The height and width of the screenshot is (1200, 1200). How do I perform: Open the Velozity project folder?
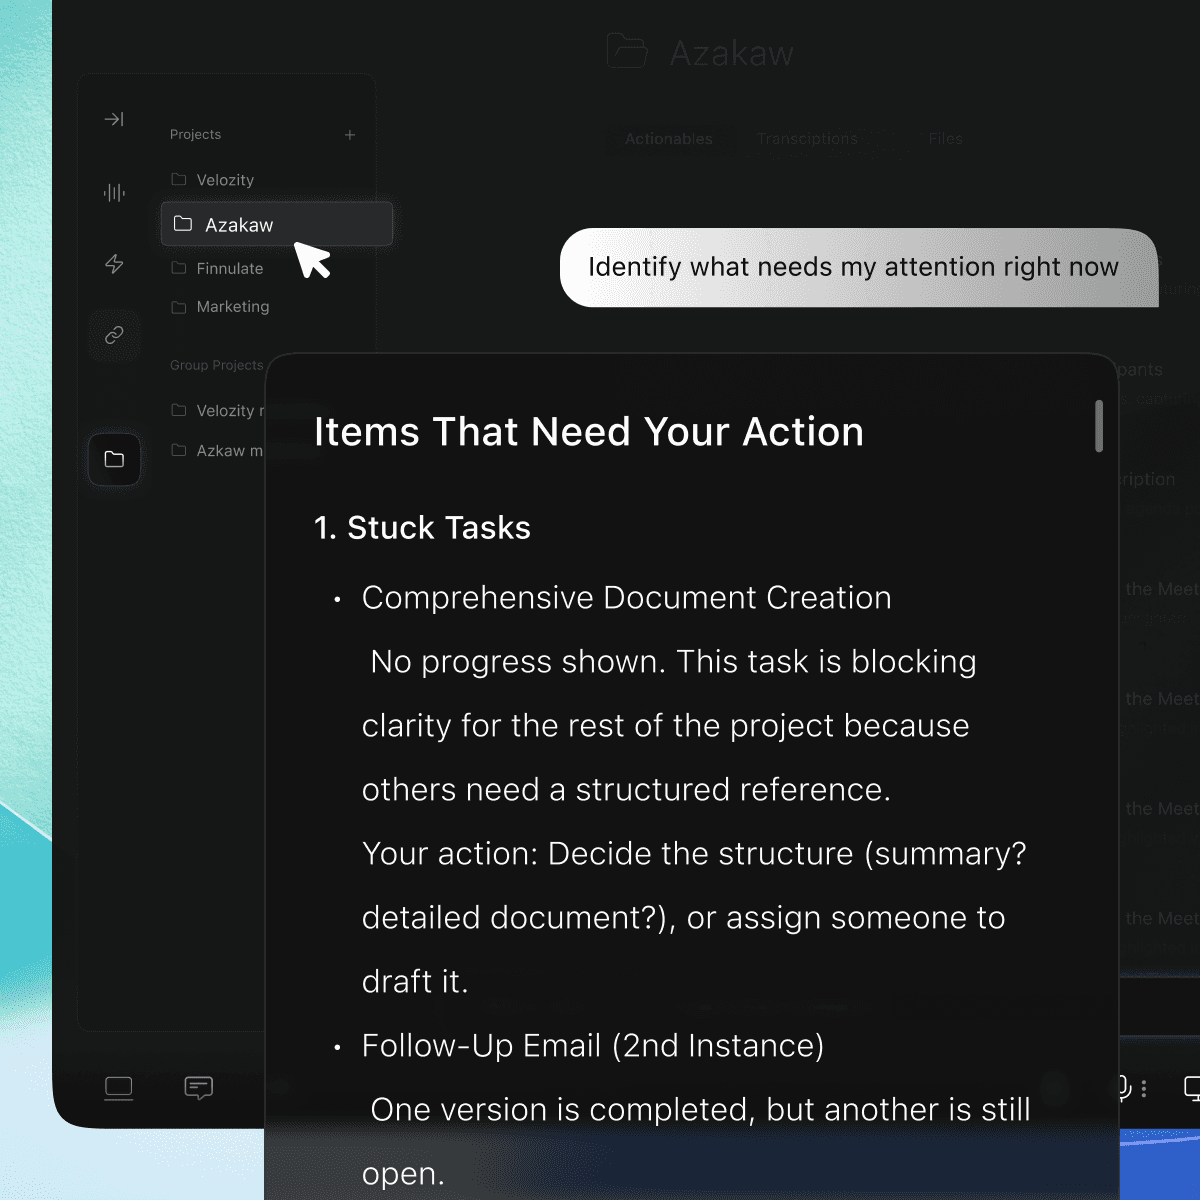pos(226,180)
